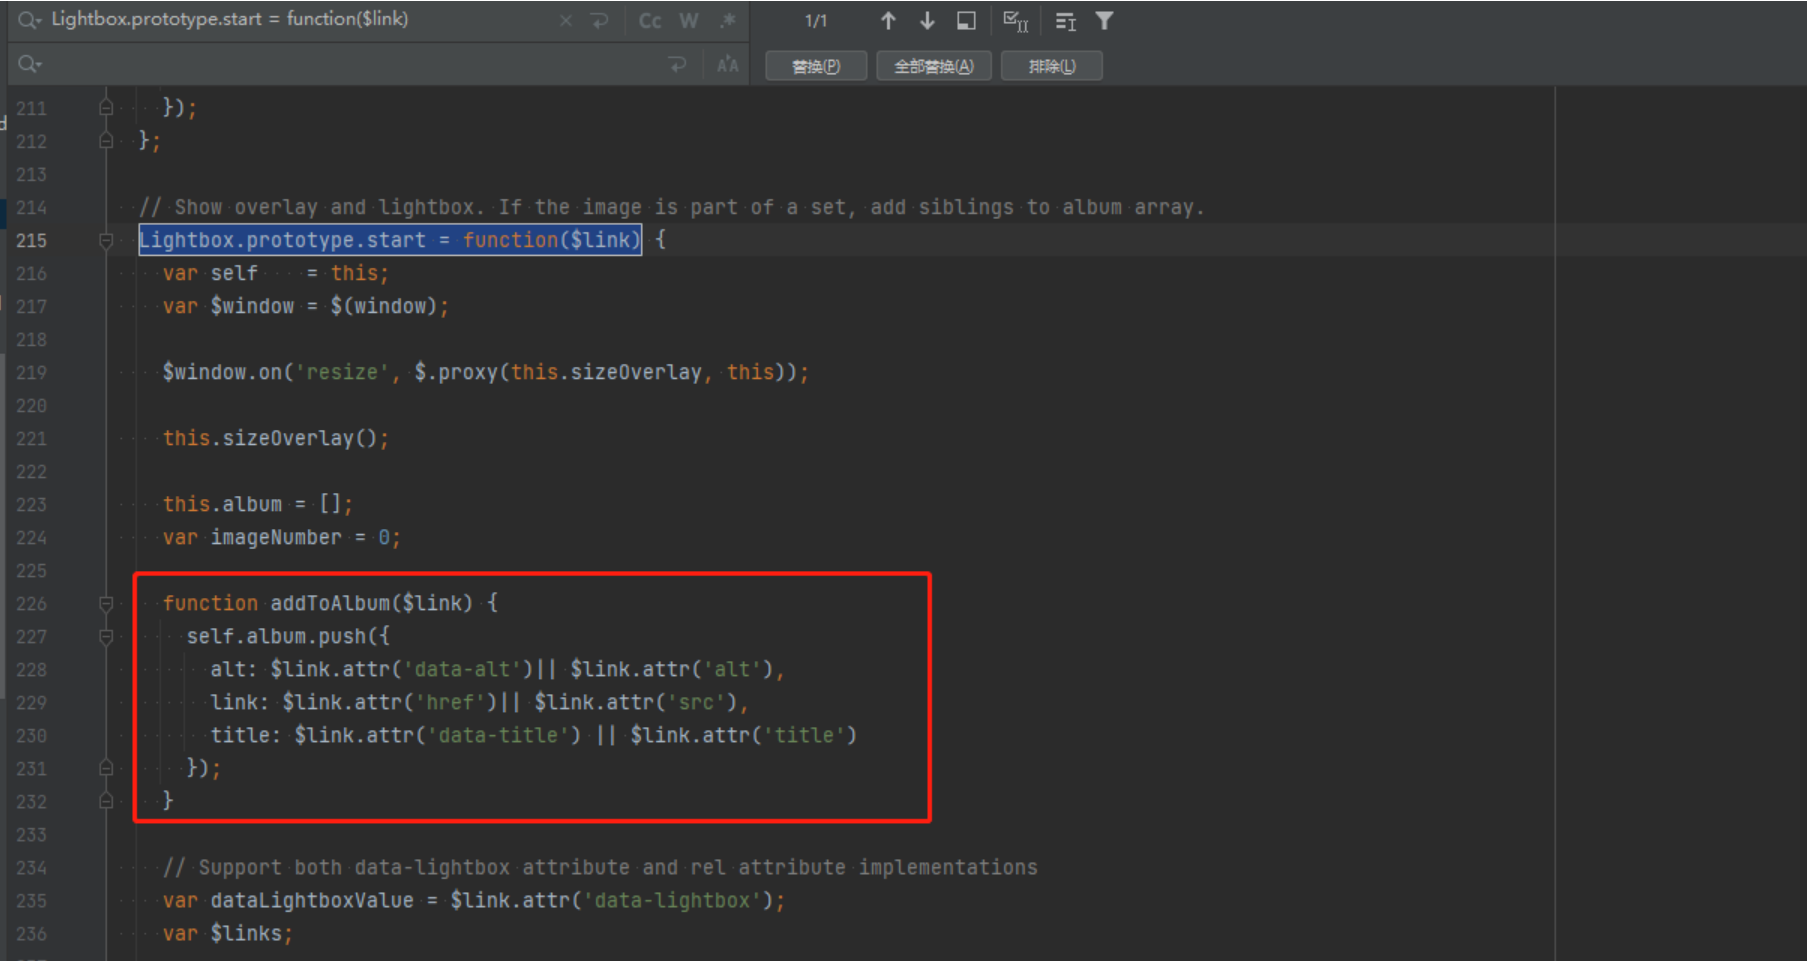Collapse the Lightbox.prototype.start function fold
This screenshot has height=961, width=1807.
(106, 240)
